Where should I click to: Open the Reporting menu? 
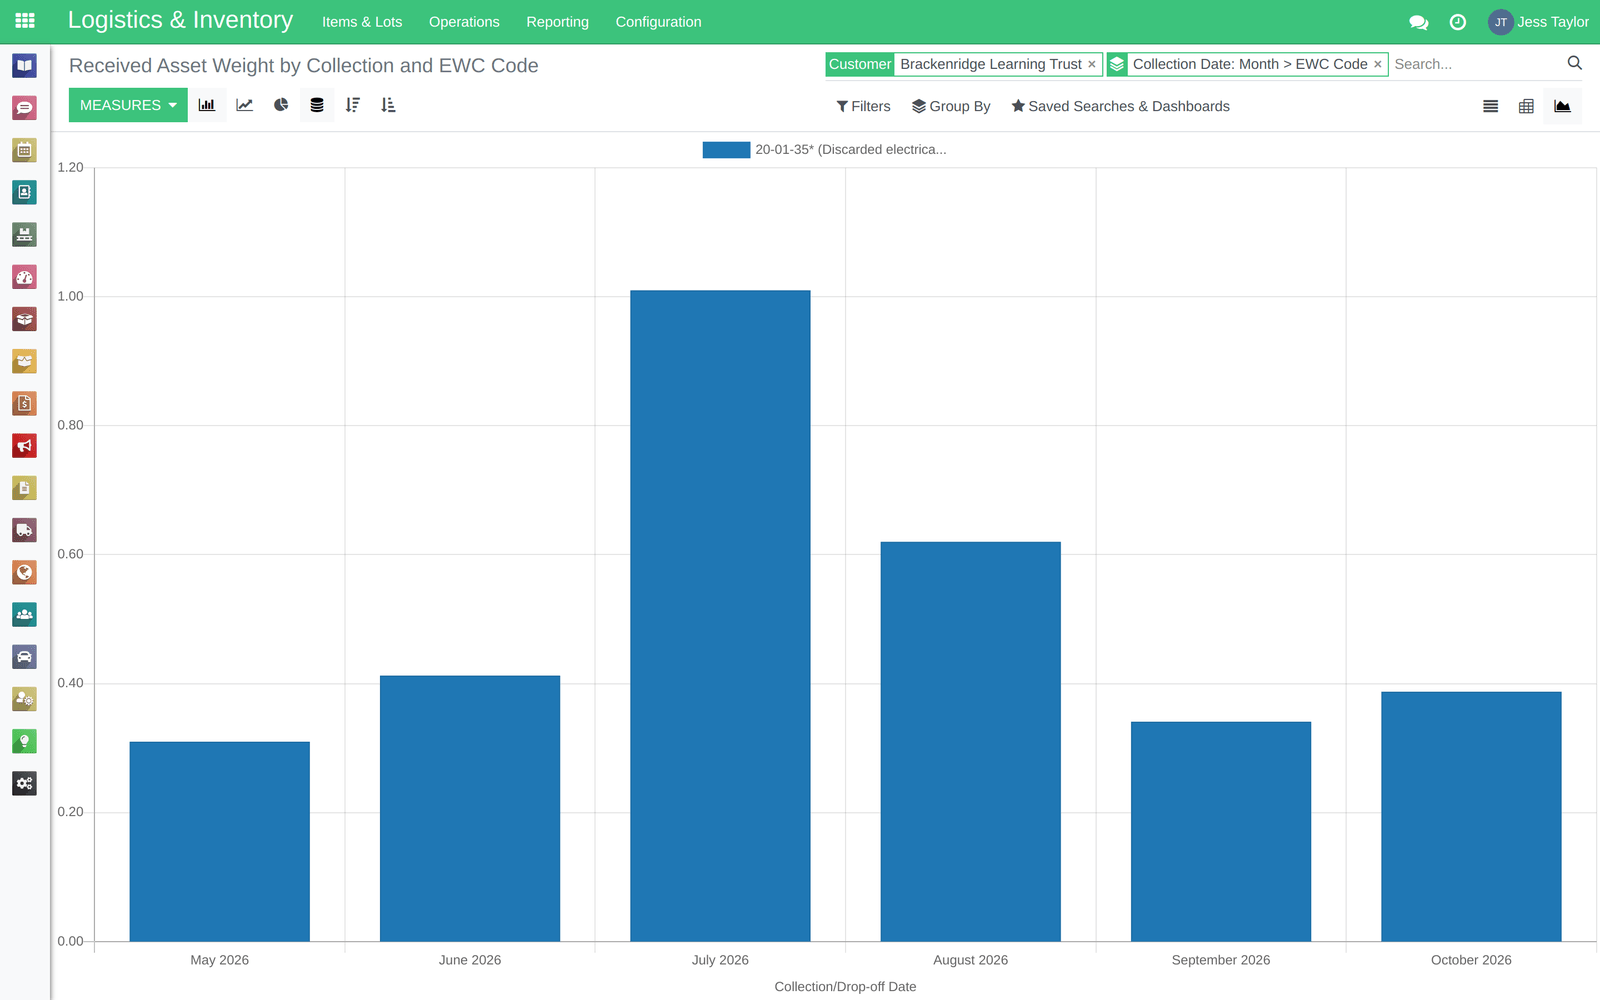[x=557, y=22]
